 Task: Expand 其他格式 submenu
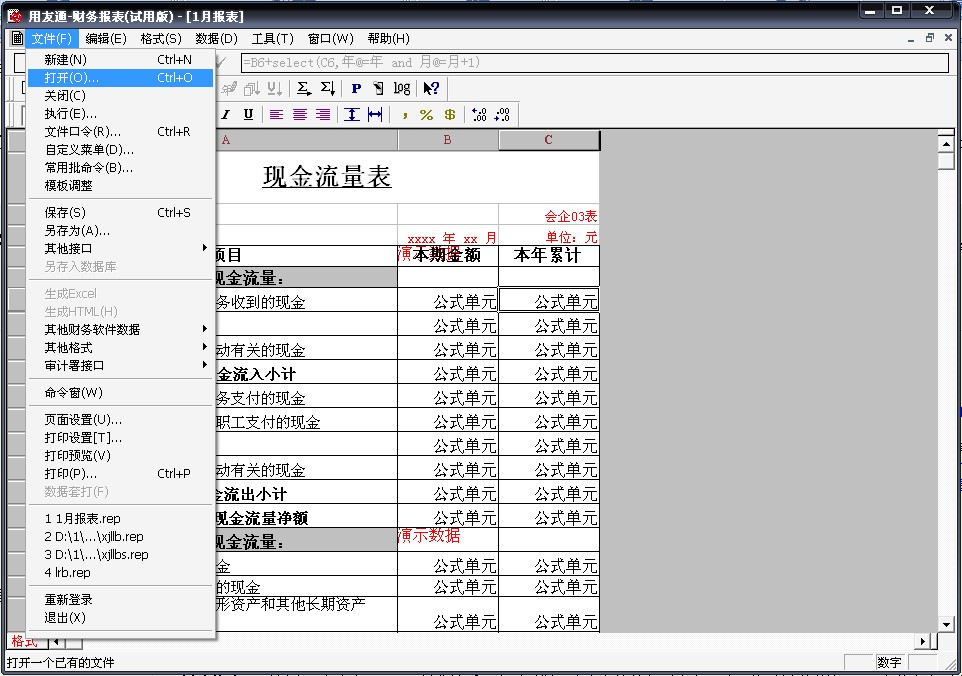tap(120, 348)
